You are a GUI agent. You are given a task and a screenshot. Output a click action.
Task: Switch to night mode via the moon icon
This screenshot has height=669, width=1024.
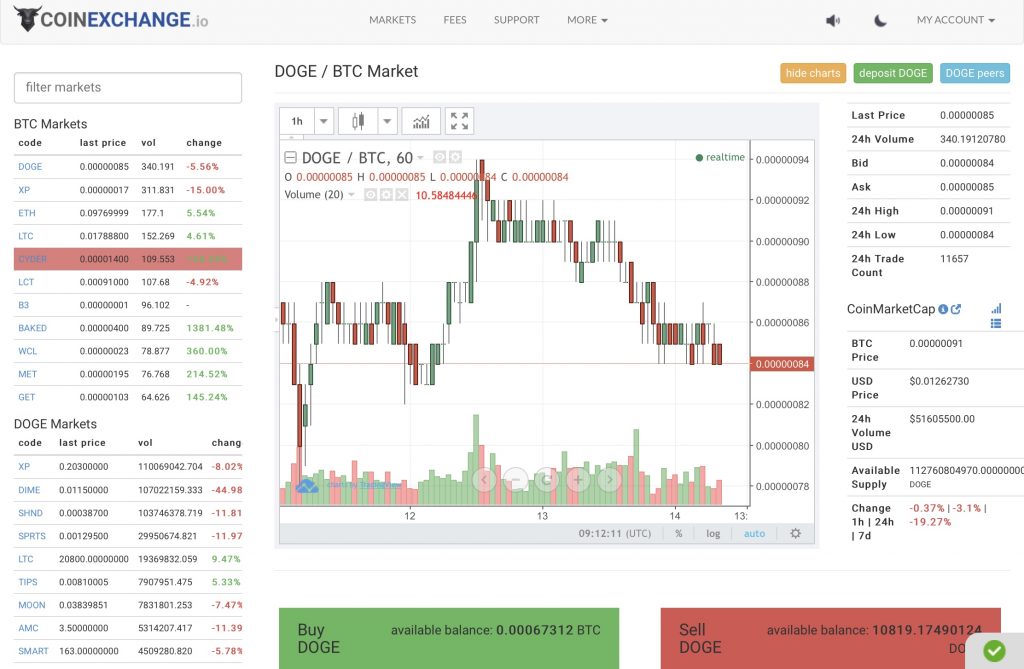pos(880,20)
